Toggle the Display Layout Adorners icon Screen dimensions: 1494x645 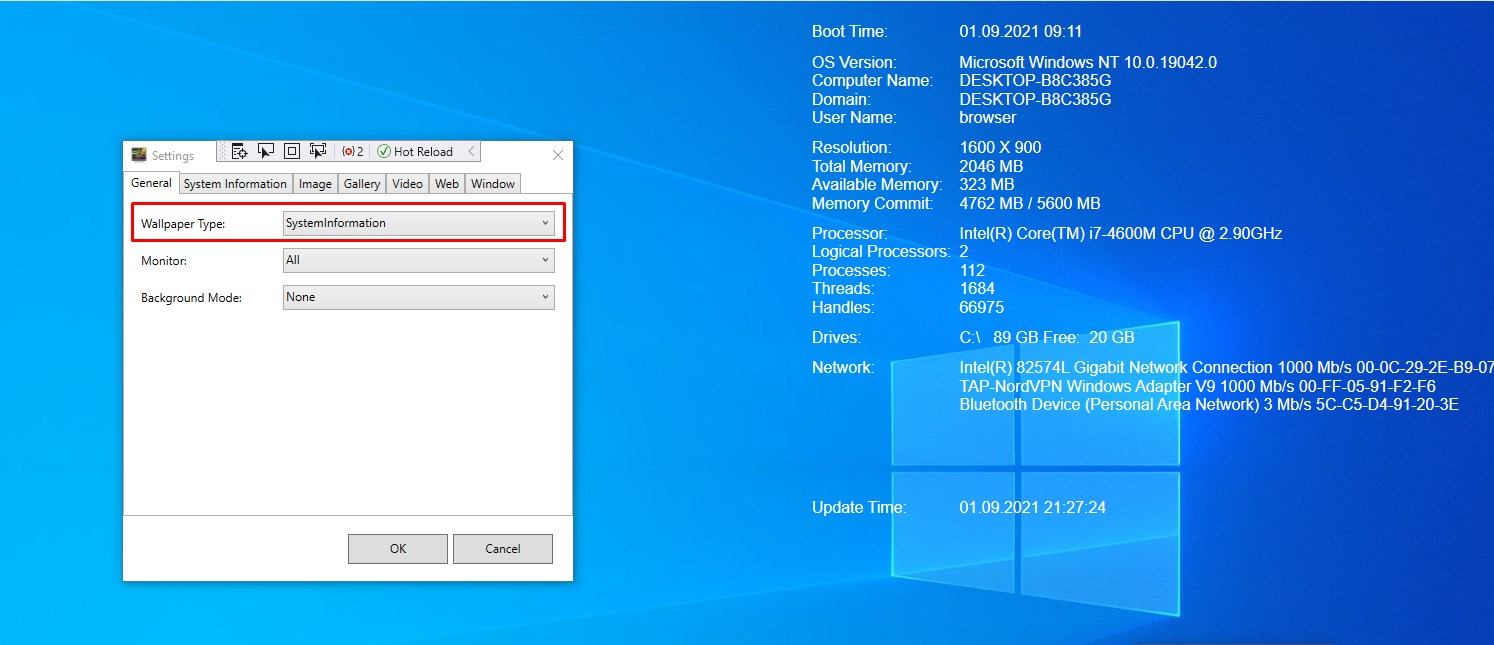point(292,151)
